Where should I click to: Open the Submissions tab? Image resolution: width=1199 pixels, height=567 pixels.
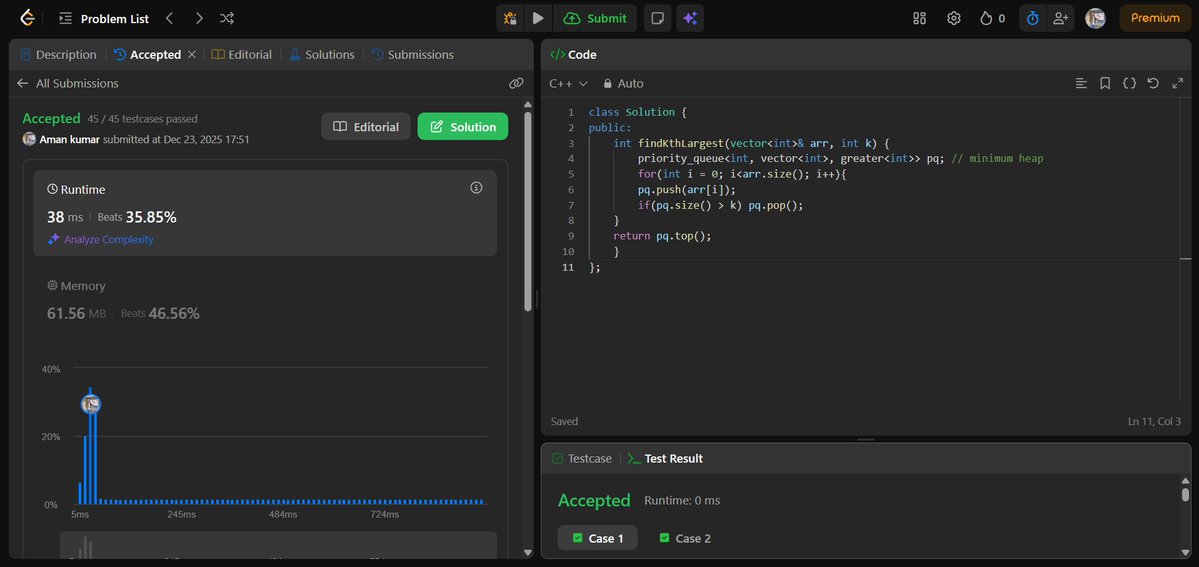point(412,54)
